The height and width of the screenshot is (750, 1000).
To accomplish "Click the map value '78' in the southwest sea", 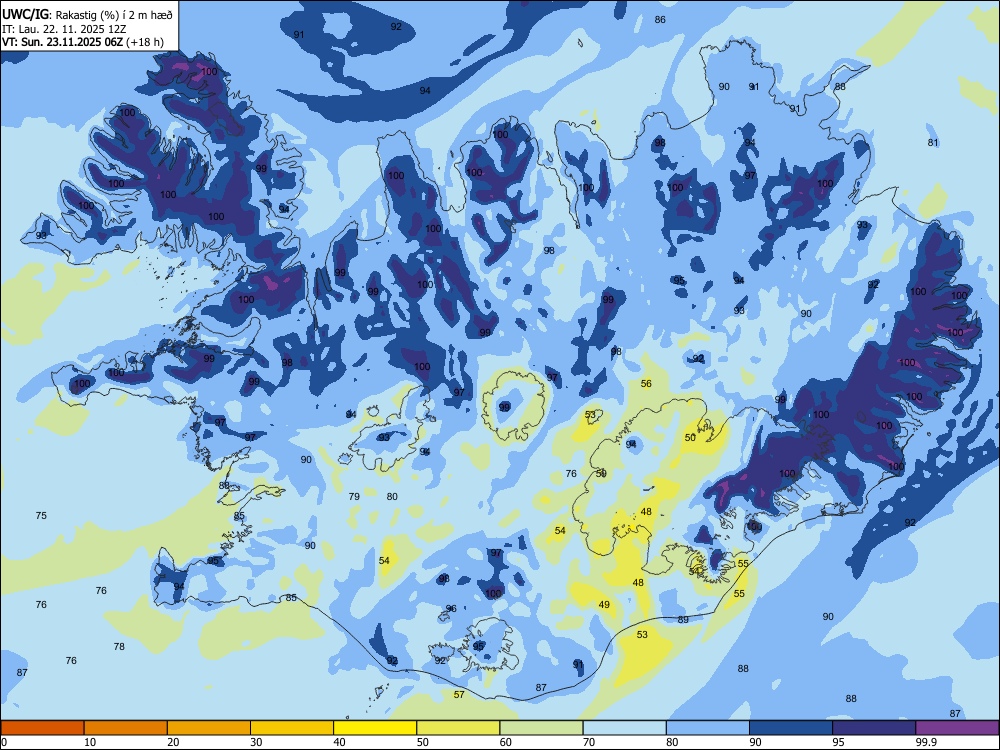I will [119, 647].
